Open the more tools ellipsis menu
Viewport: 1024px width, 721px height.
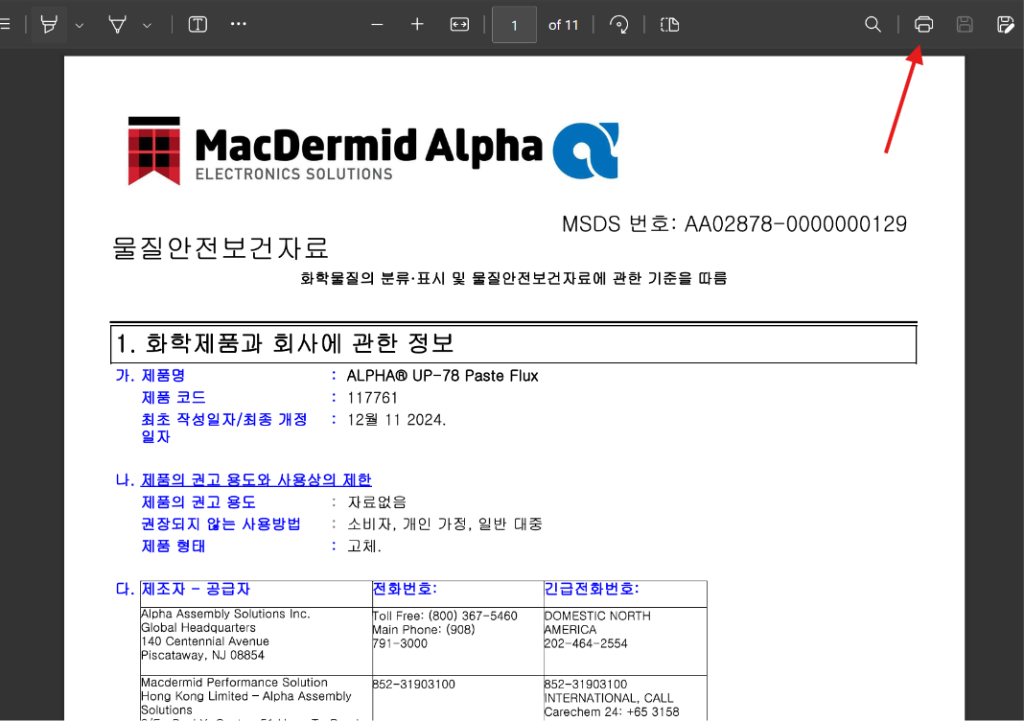point(238,24)
